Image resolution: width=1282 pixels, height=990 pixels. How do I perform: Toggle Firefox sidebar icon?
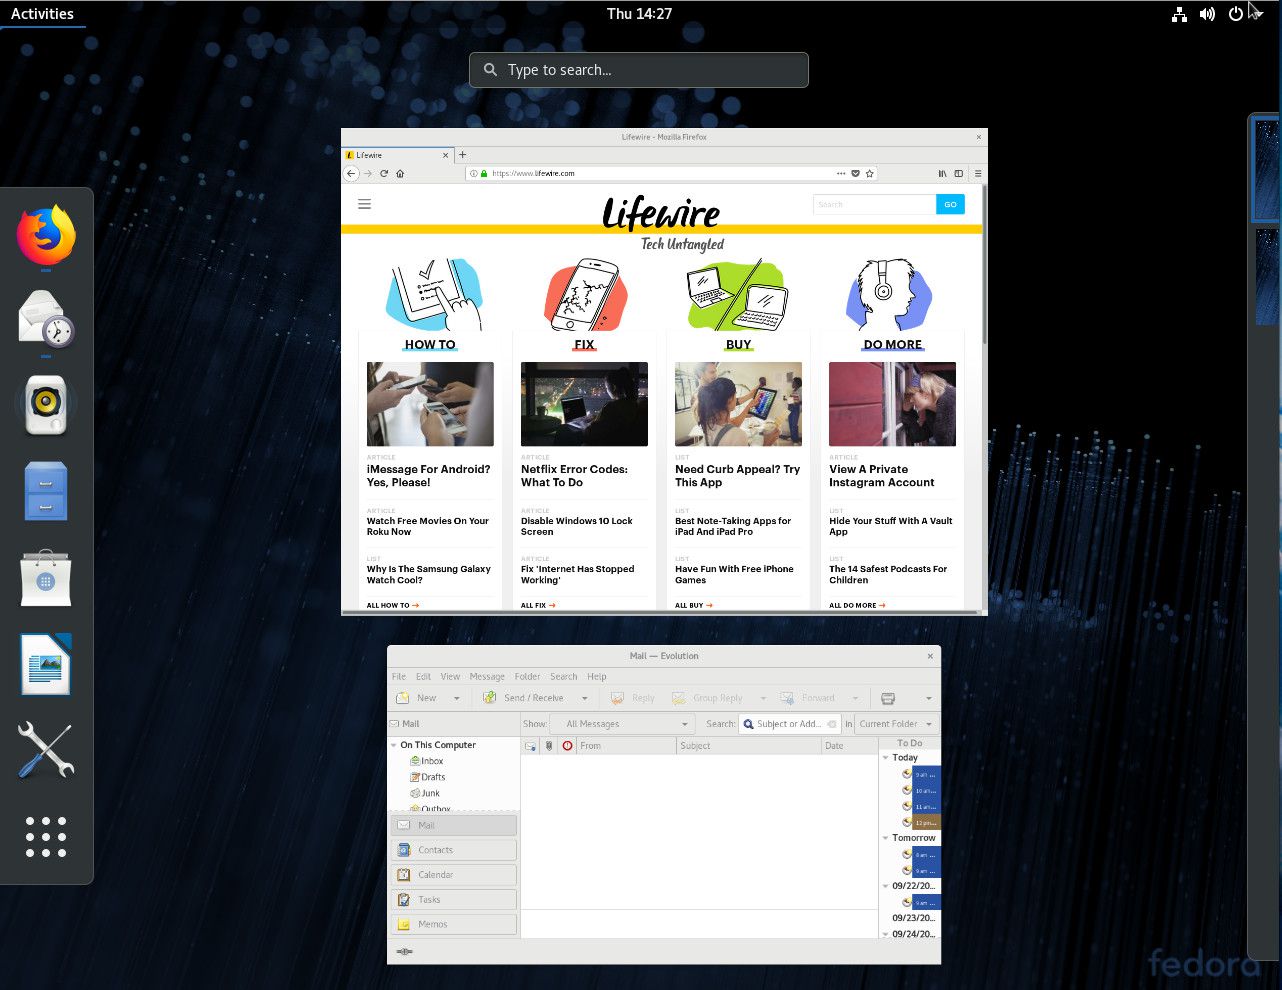[x=958, y=173]
